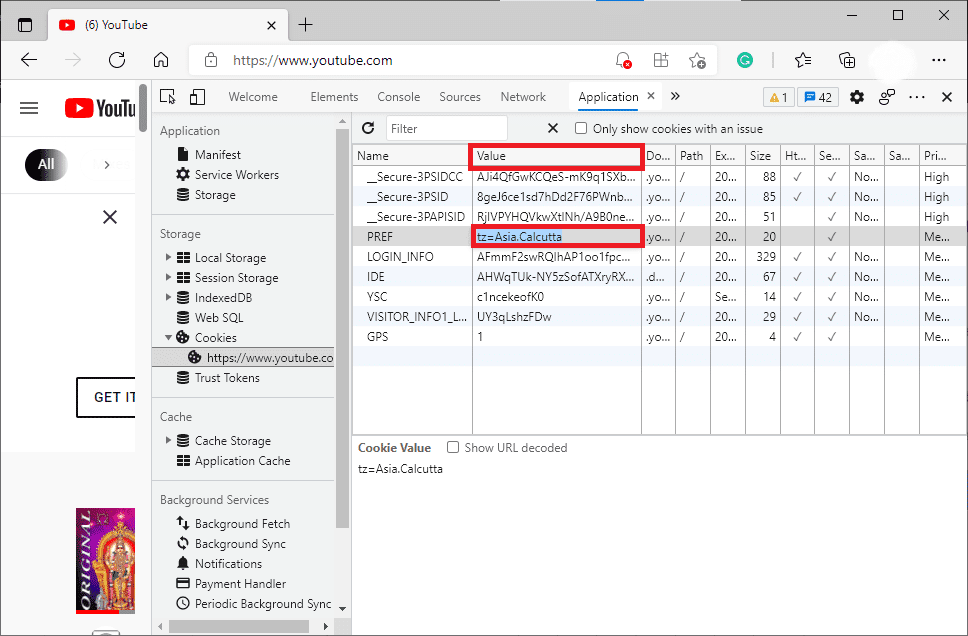Open YouTube hamburger guide menu
This screenshot has width=968, height=636.
point(29,108)
